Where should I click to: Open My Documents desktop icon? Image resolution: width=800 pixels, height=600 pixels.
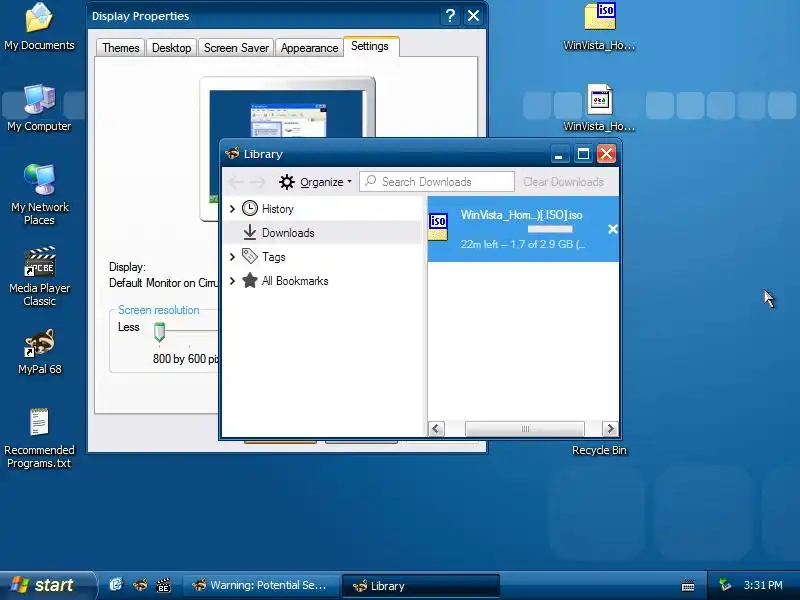[39, 27]
